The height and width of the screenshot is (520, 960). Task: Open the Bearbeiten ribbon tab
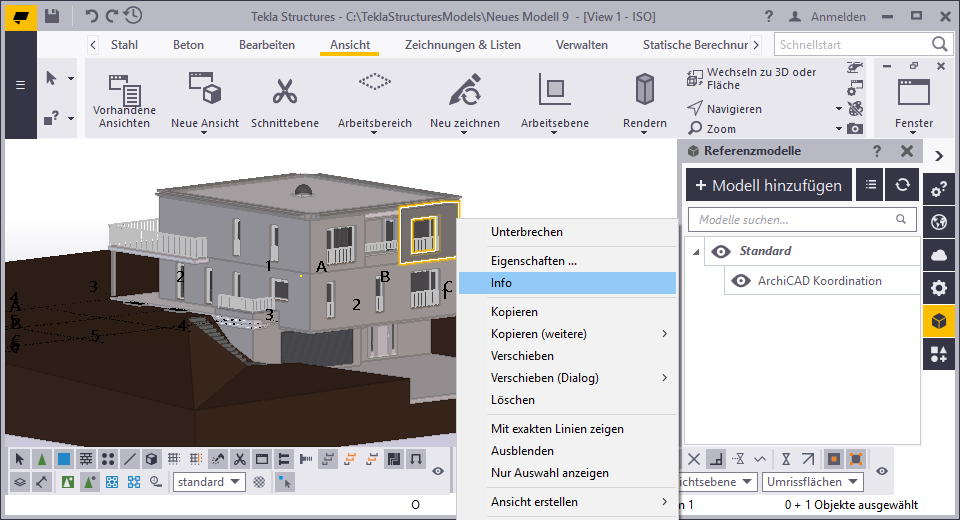(x=267, y=45)
